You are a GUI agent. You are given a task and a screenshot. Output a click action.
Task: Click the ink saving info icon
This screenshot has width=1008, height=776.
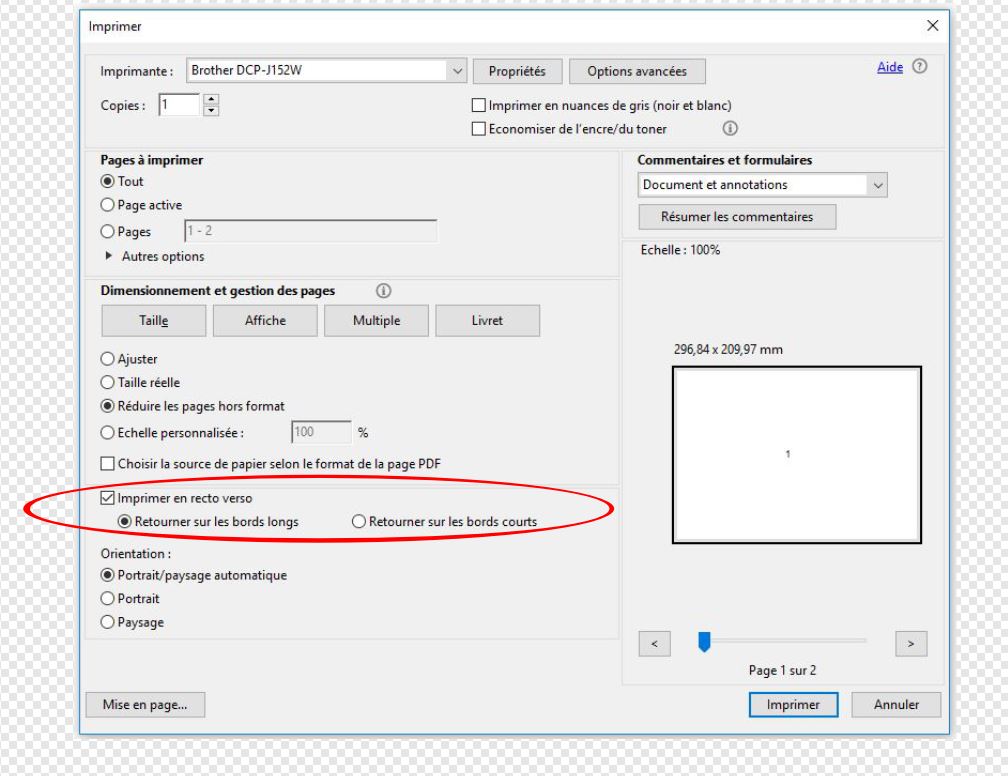(730, 128)
